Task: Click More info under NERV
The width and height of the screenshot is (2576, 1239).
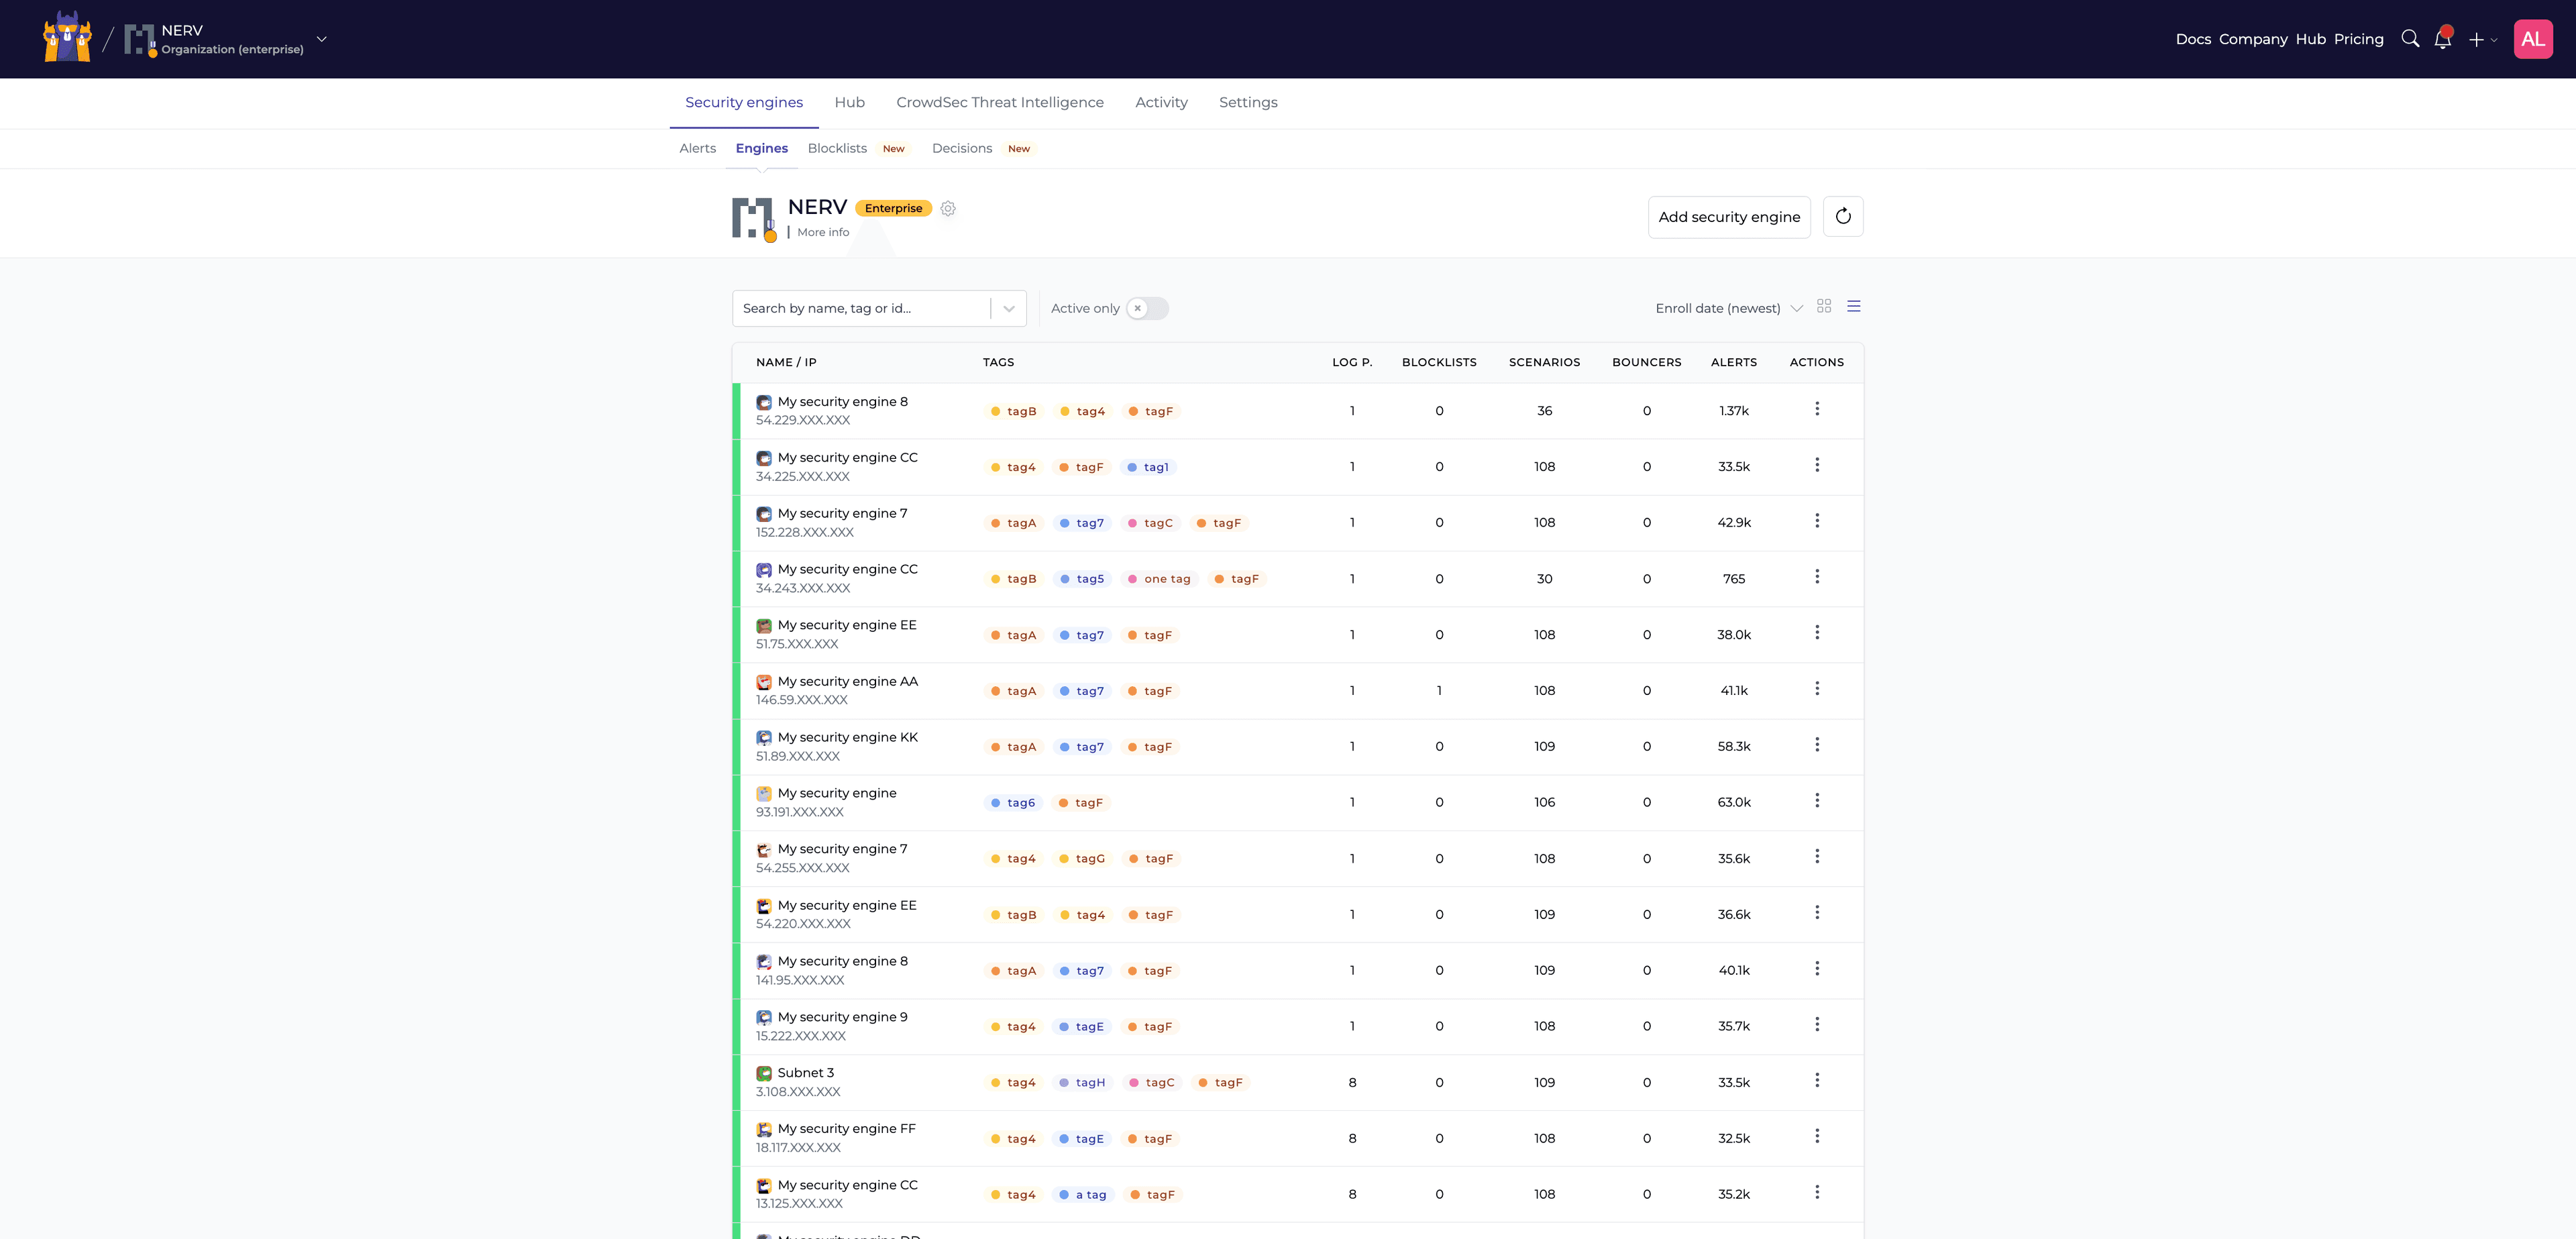Action: 823,232
